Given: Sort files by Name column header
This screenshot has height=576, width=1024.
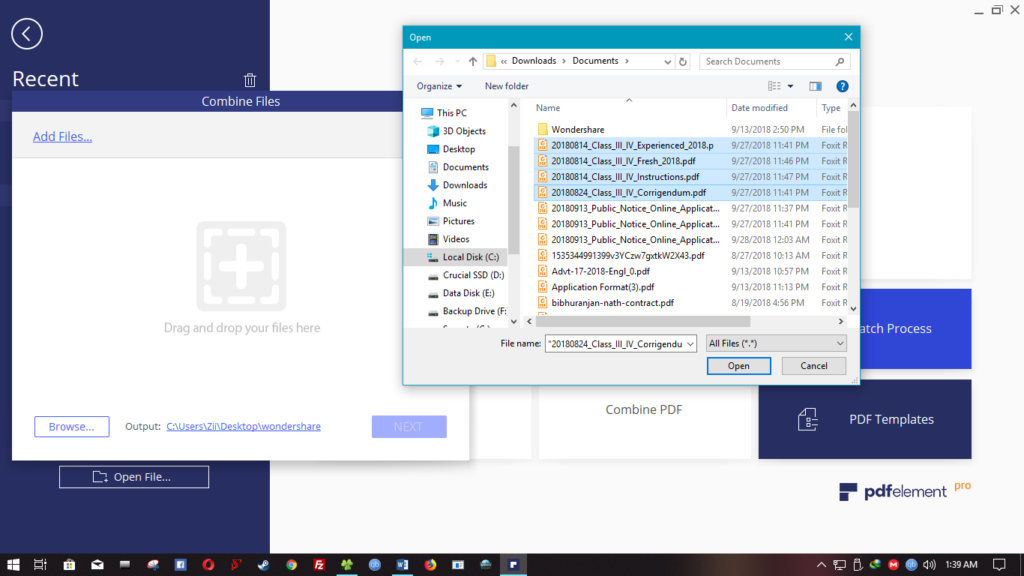Looking at the screenshot, I should click(x=548, y=108).
